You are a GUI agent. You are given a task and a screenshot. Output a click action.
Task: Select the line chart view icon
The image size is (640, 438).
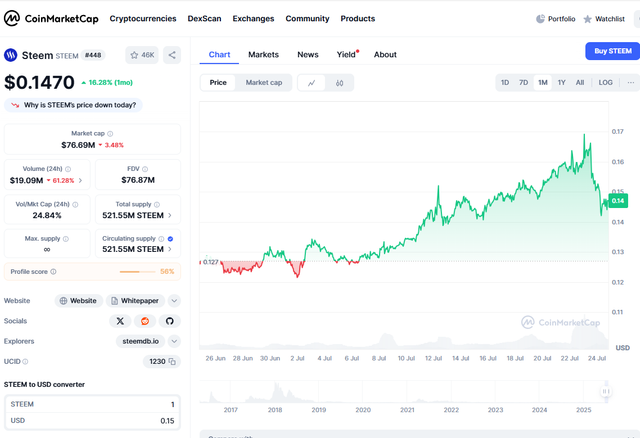click(x=311, y=83)
